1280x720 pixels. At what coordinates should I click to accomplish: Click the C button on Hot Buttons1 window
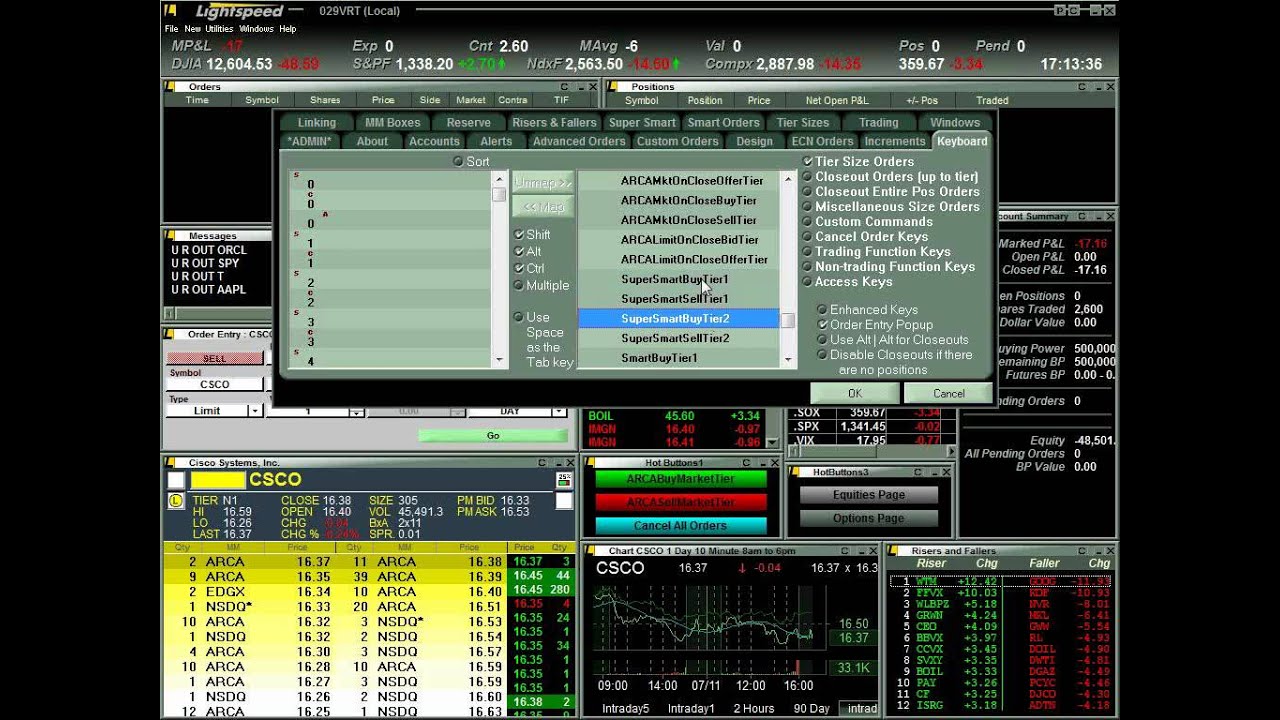coord(744,463)
